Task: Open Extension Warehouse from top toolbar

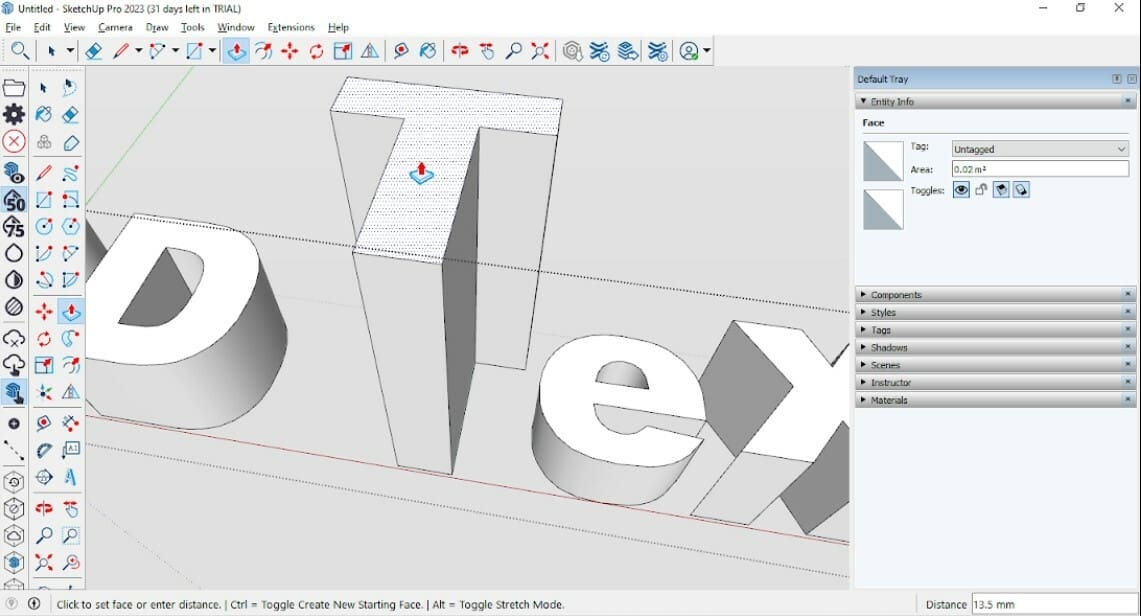Action: pos(600,51)
